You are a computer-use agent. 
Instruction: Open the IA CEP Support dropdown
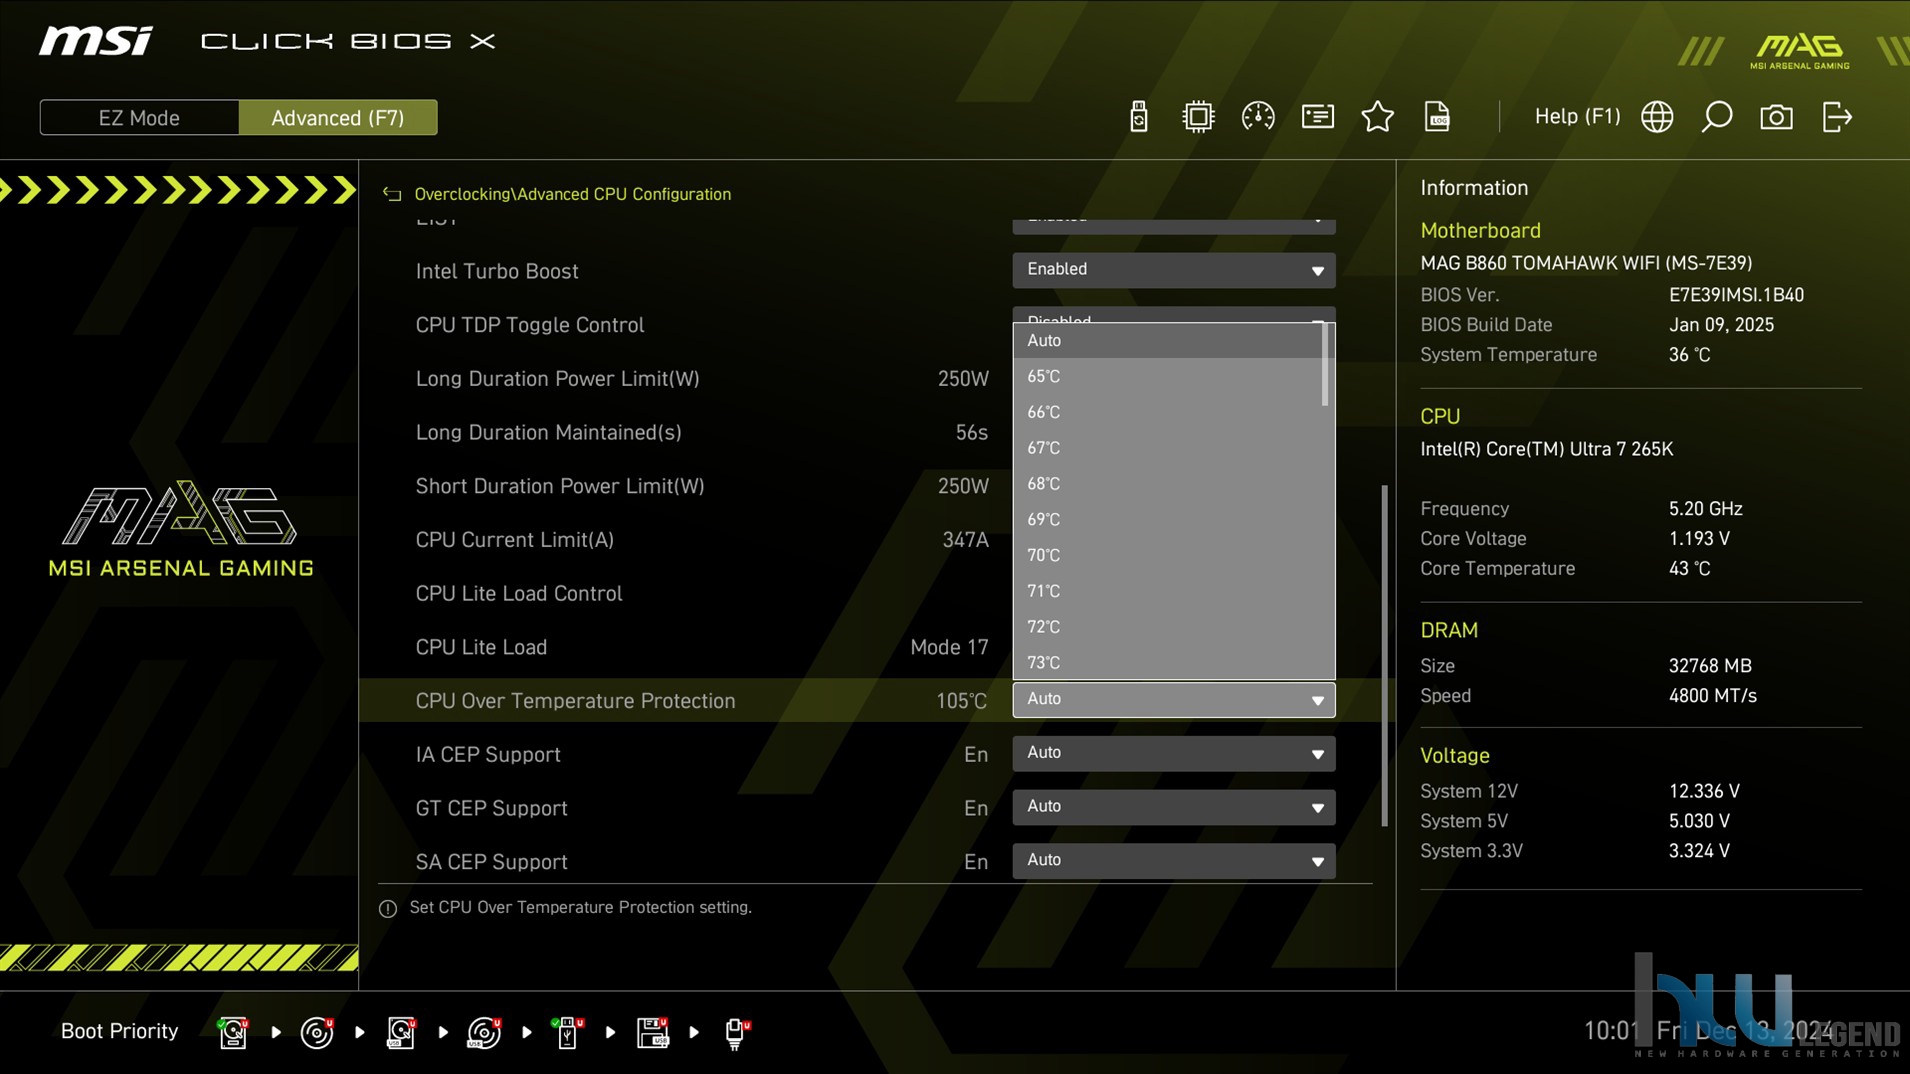pos(1174,753)
